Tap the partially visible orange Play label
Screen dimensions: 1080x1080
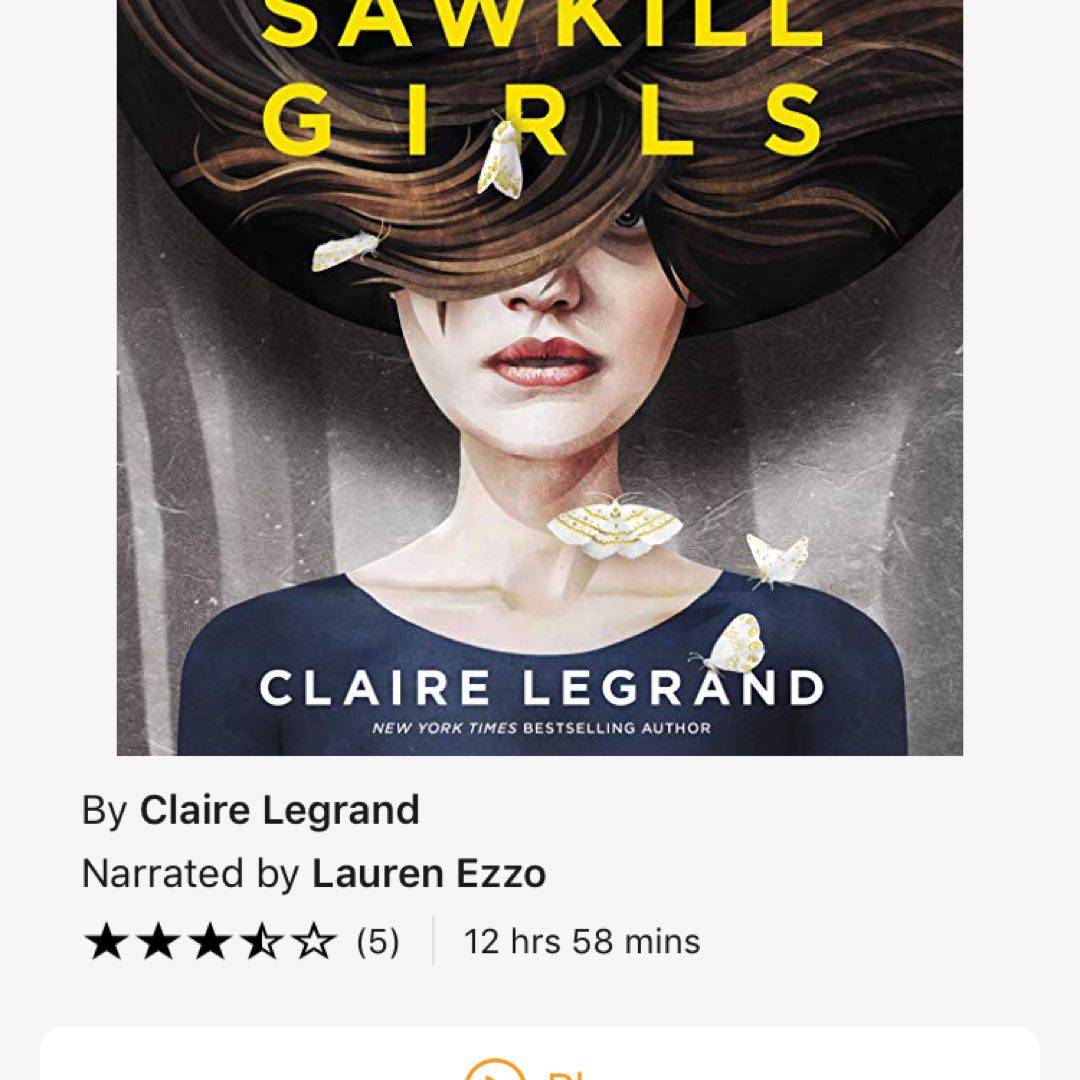click(x=566, y=1074)
